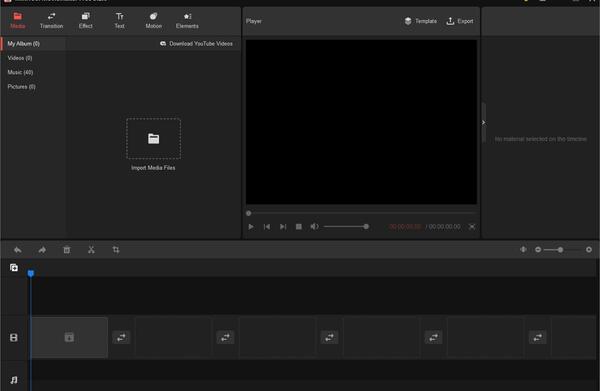Switch to the Transition tab
Image resolution: width=600 pixels, height=391 pixels.
[x=51, y=21]
